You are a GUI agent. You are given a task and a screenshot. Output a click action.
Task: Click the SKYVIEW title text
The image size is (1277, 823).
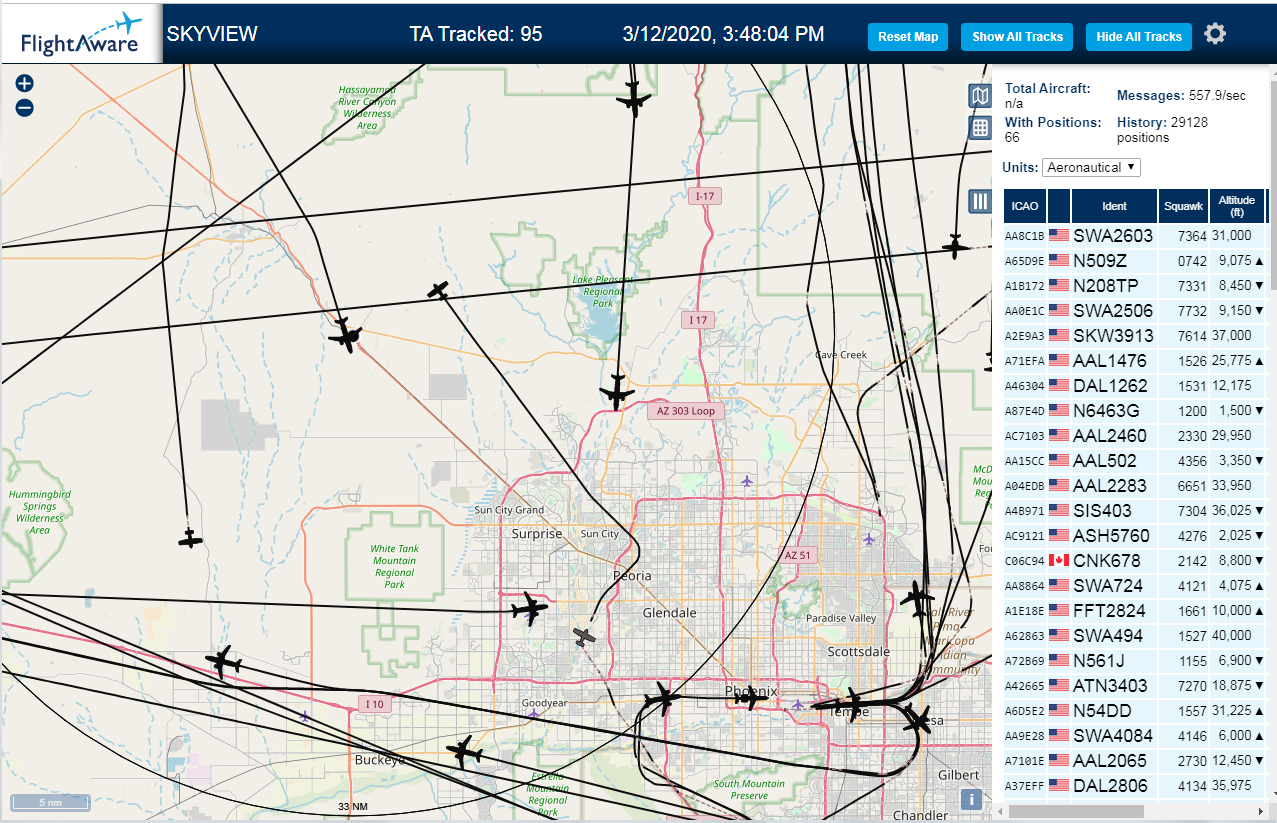212,34
